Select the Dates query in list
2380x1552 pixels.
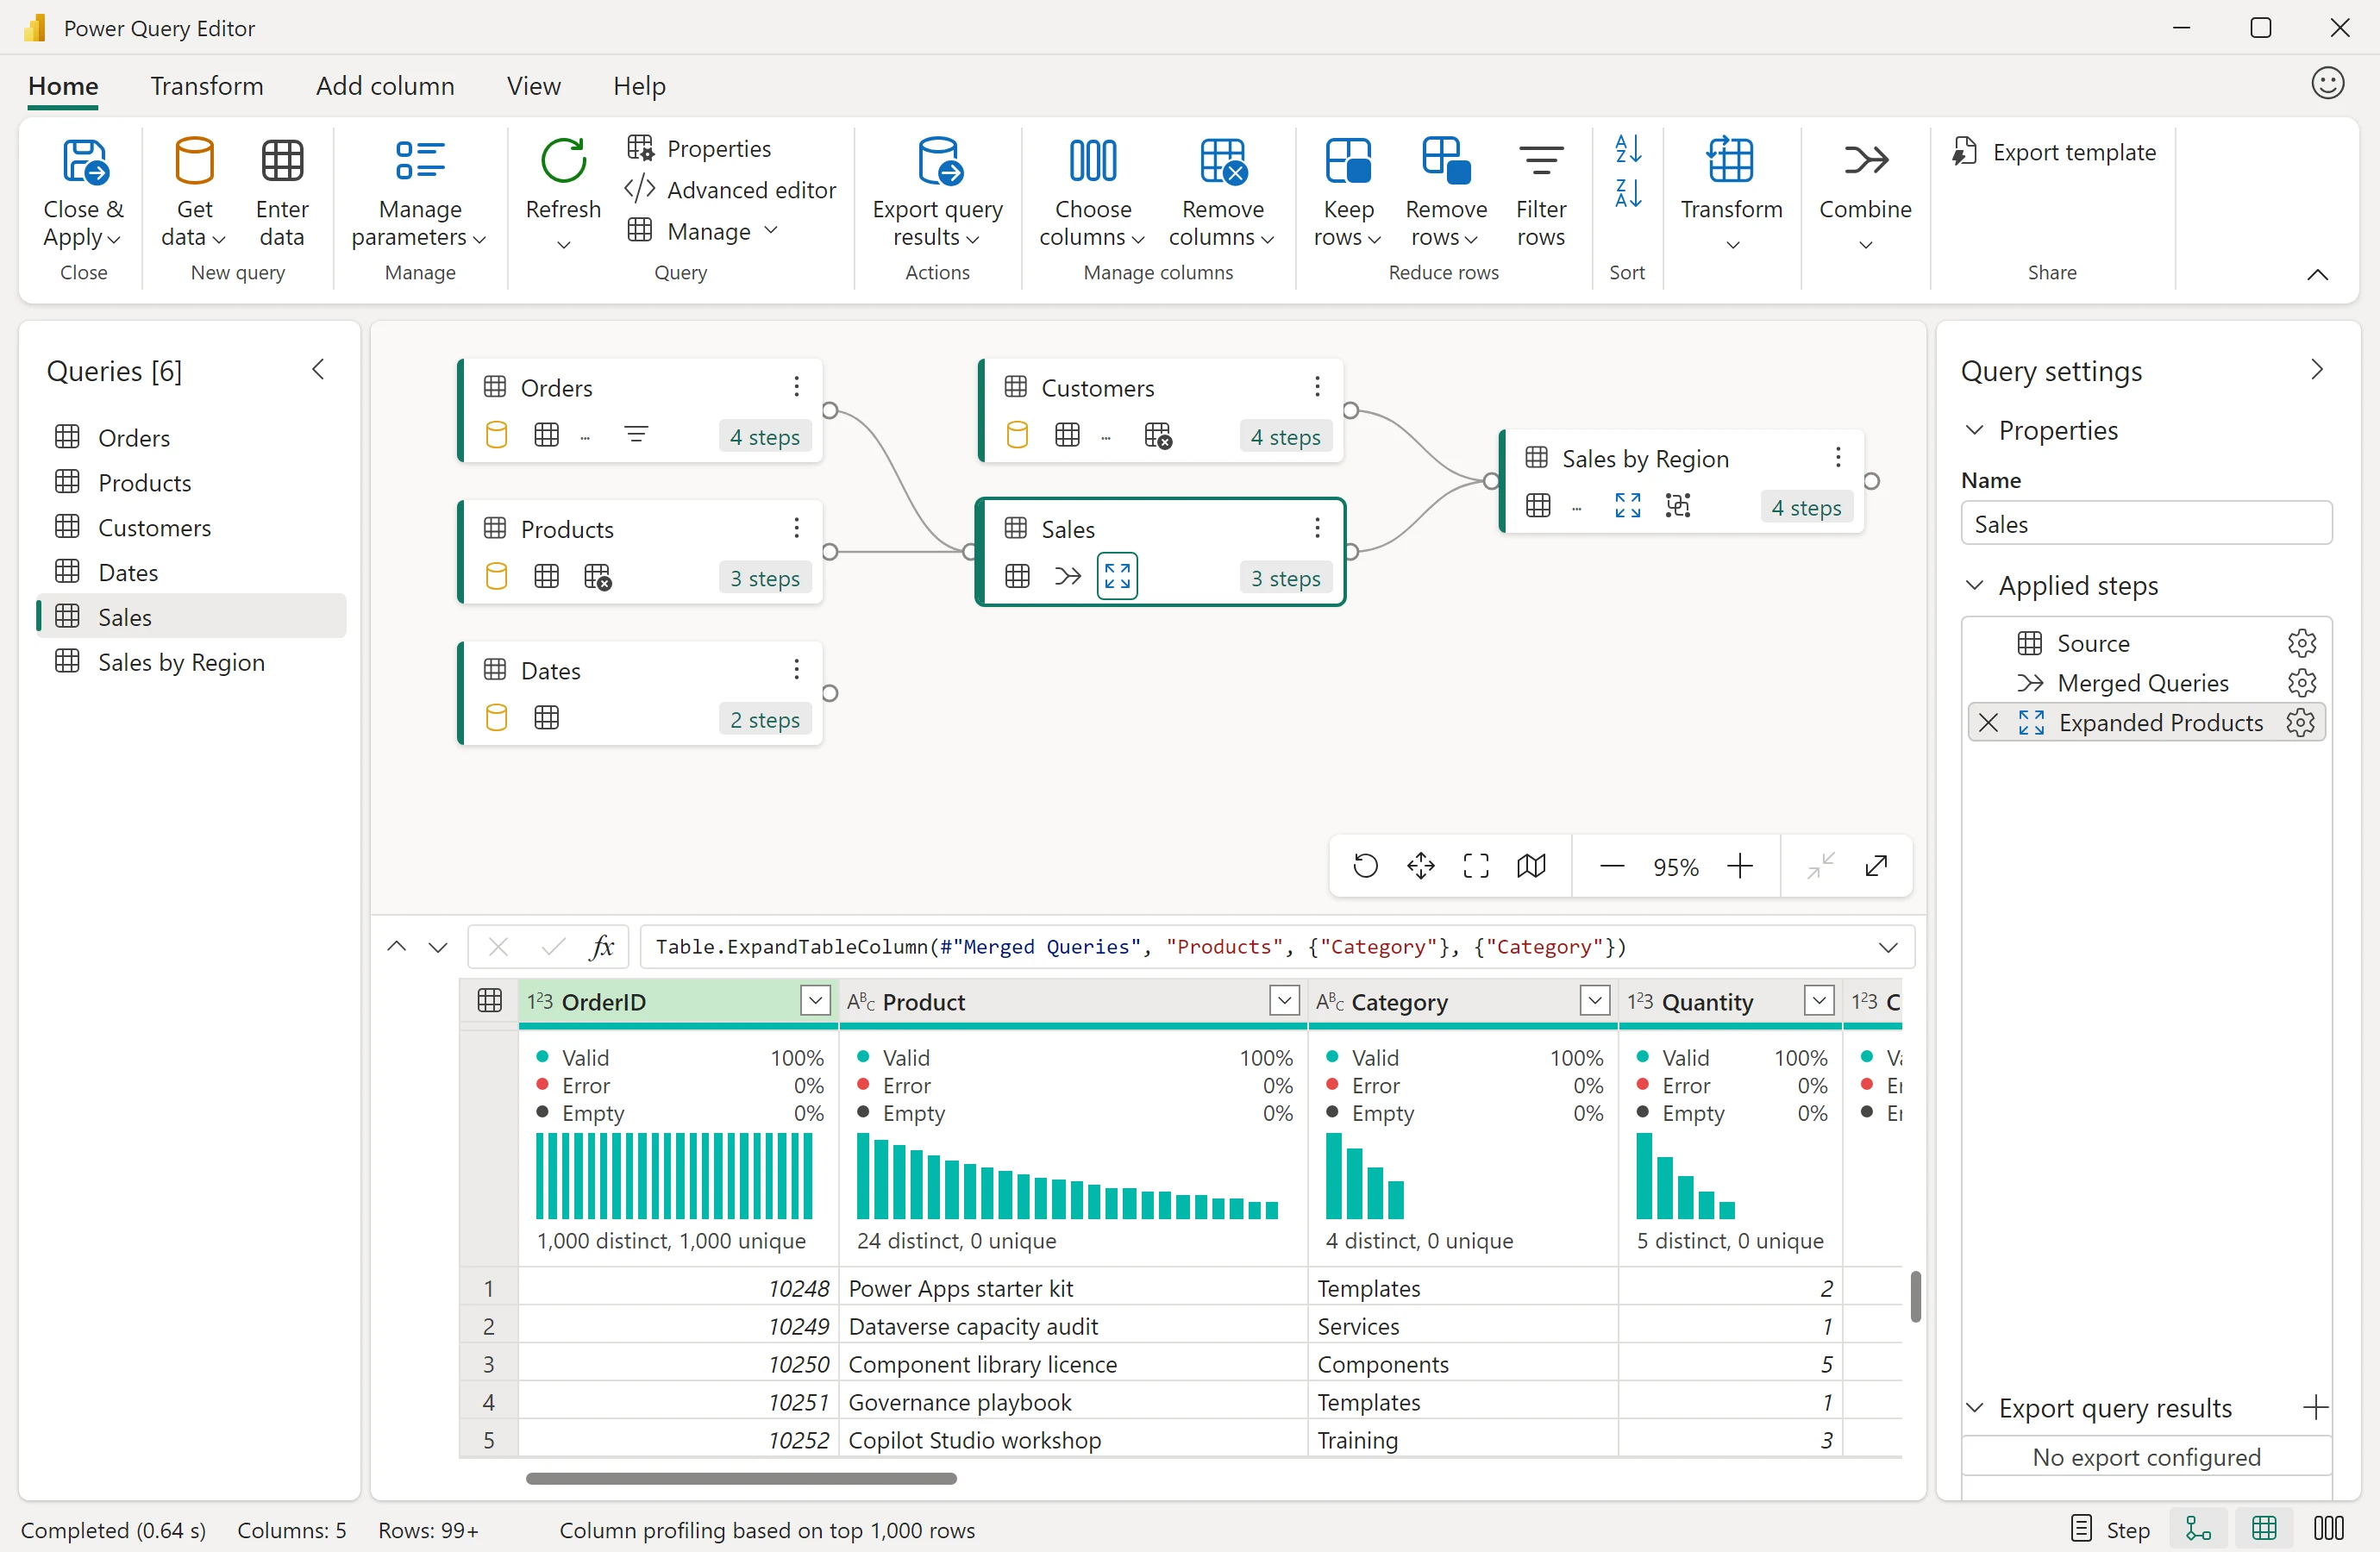[192, 572]
